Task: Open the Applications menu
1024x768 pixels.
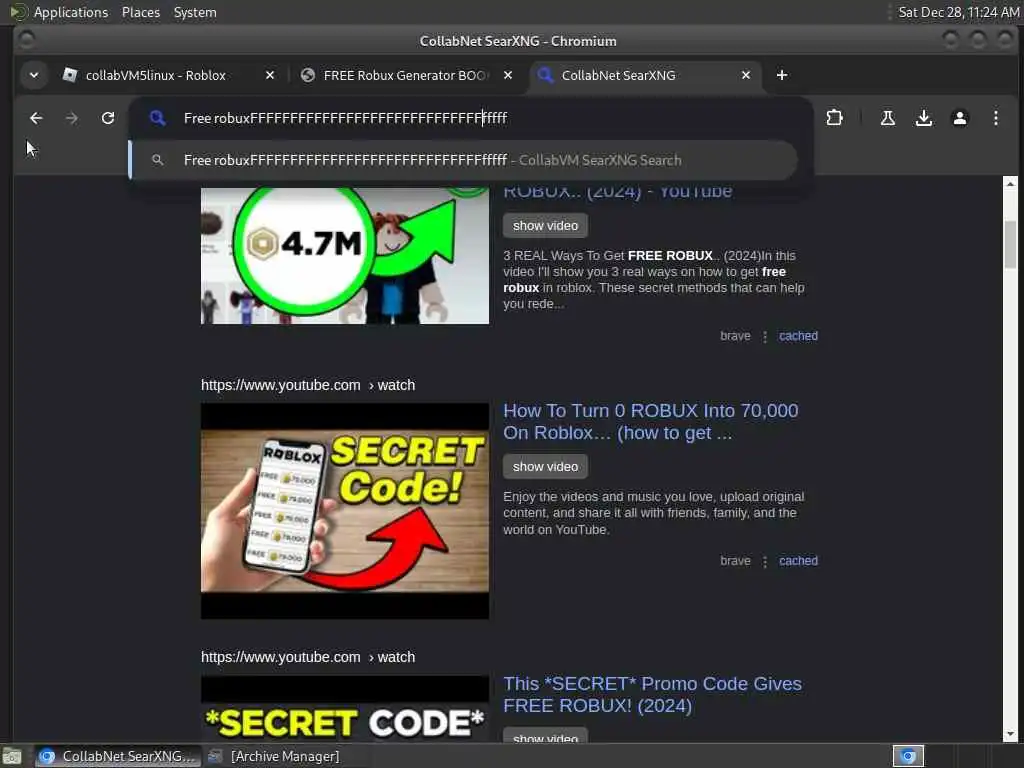Action: coord(71,12)
